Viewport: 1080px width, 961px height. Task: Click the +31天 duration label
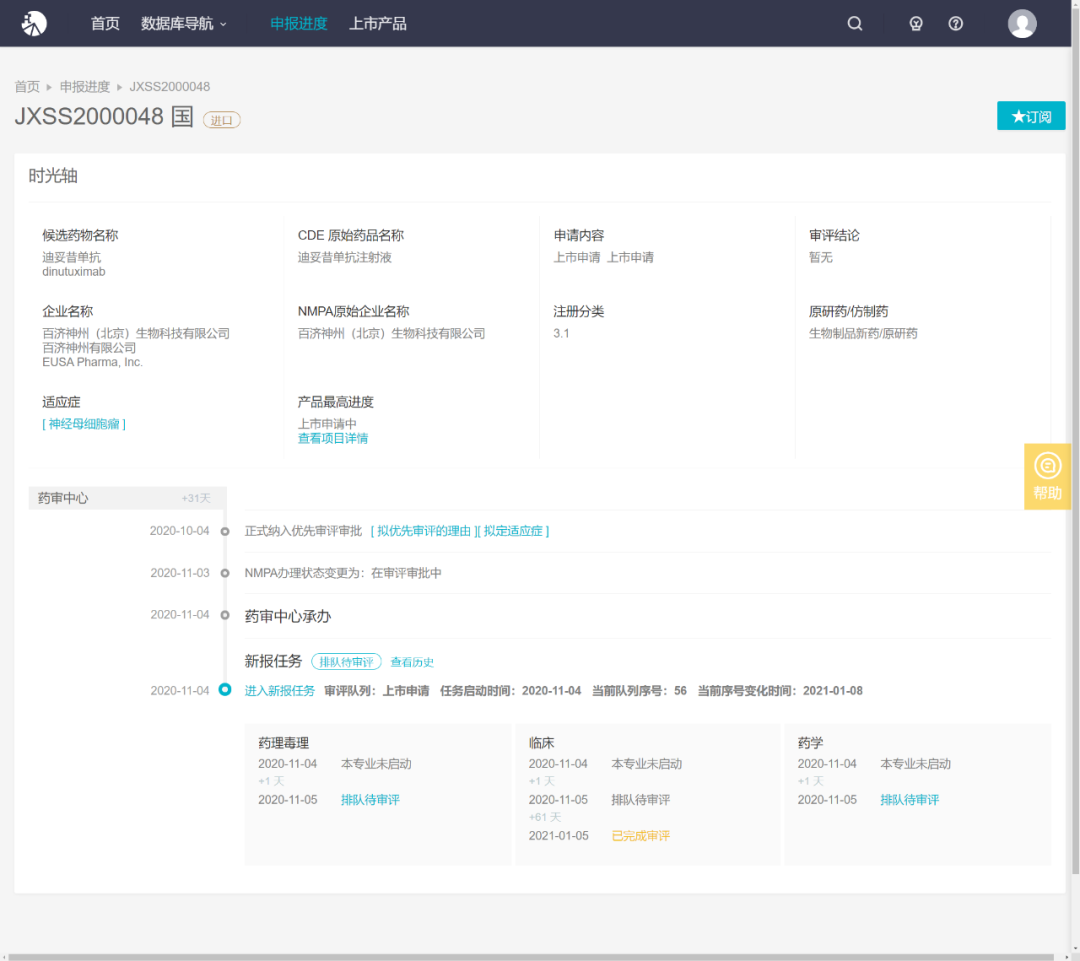(196, 498)
